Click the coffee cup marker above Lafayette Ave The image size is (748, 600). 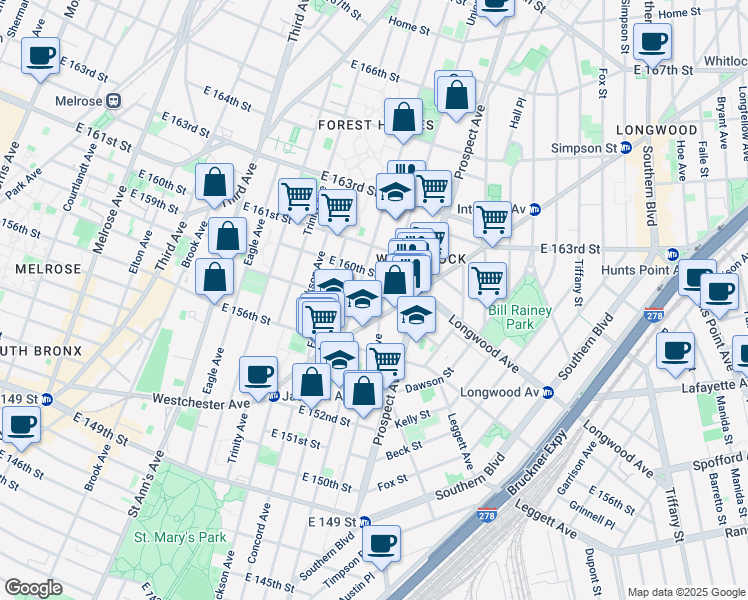point(675,352)
